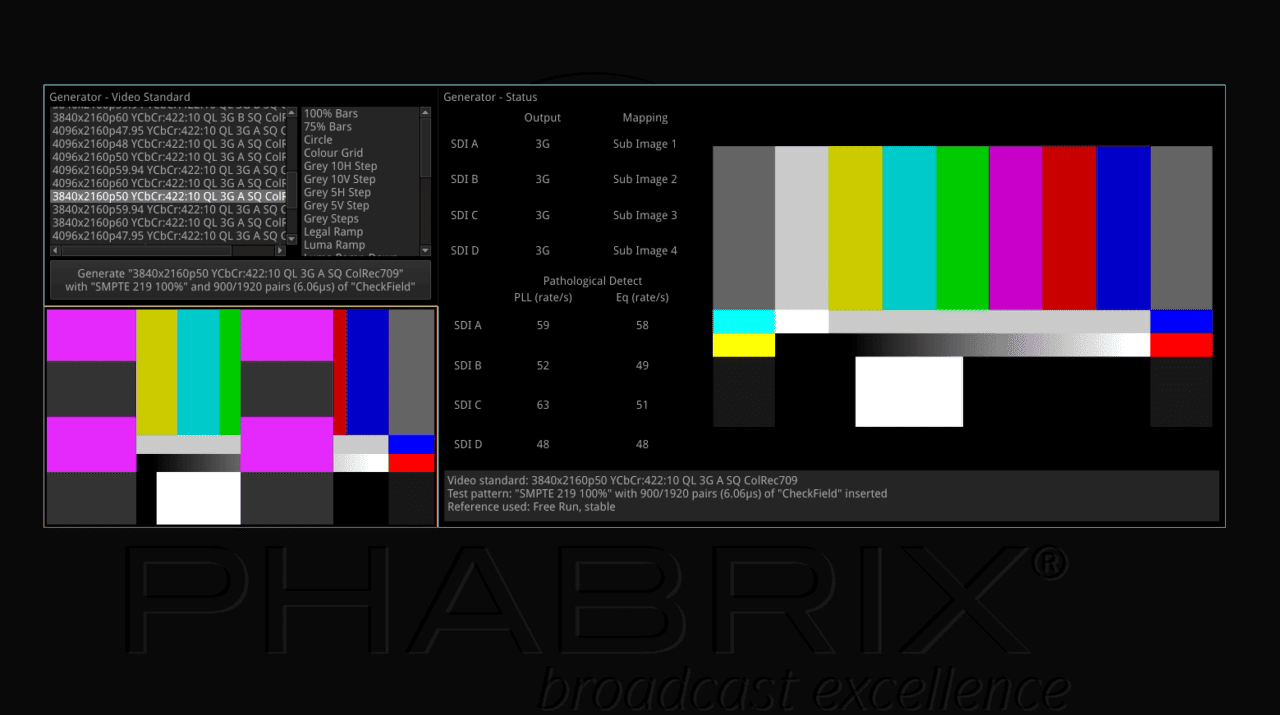Select the Circle test pattern
Viewport: 1280px width, 715px height.
318,140
